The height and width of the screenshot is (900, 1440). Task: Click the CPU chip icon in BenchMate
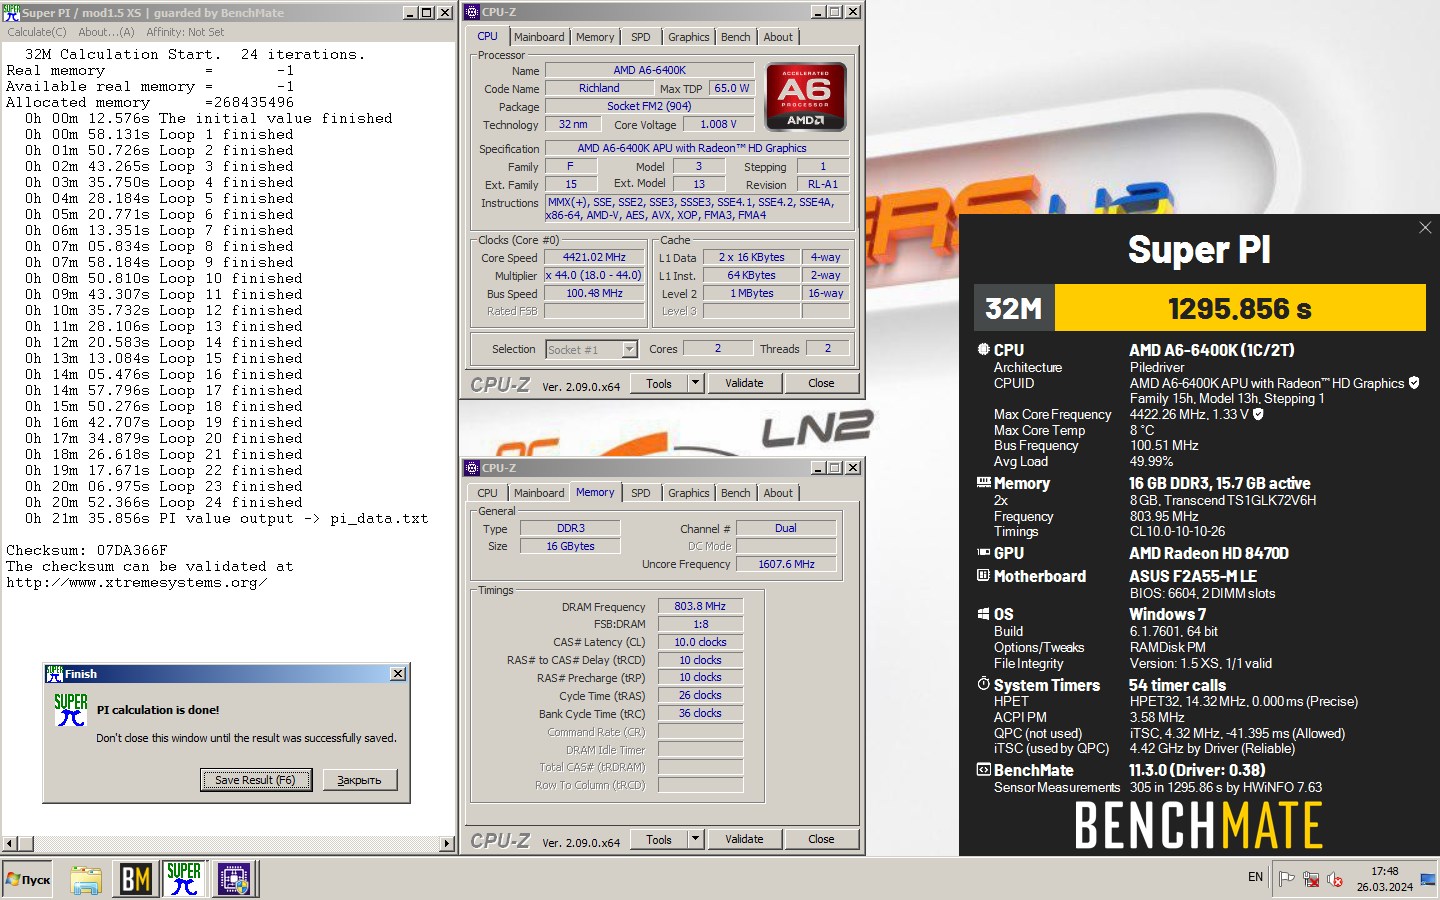tap(984, 350)
